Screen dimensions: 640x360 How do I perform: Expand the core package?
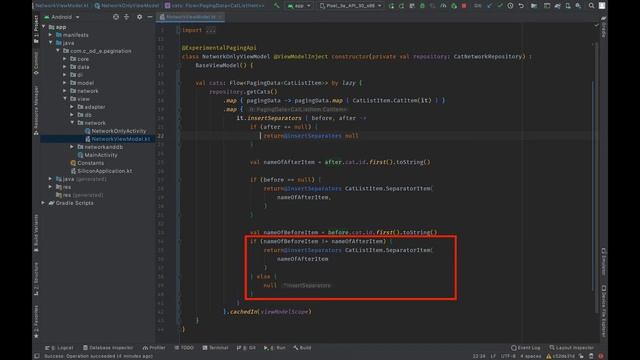click(x=65, y=59)
